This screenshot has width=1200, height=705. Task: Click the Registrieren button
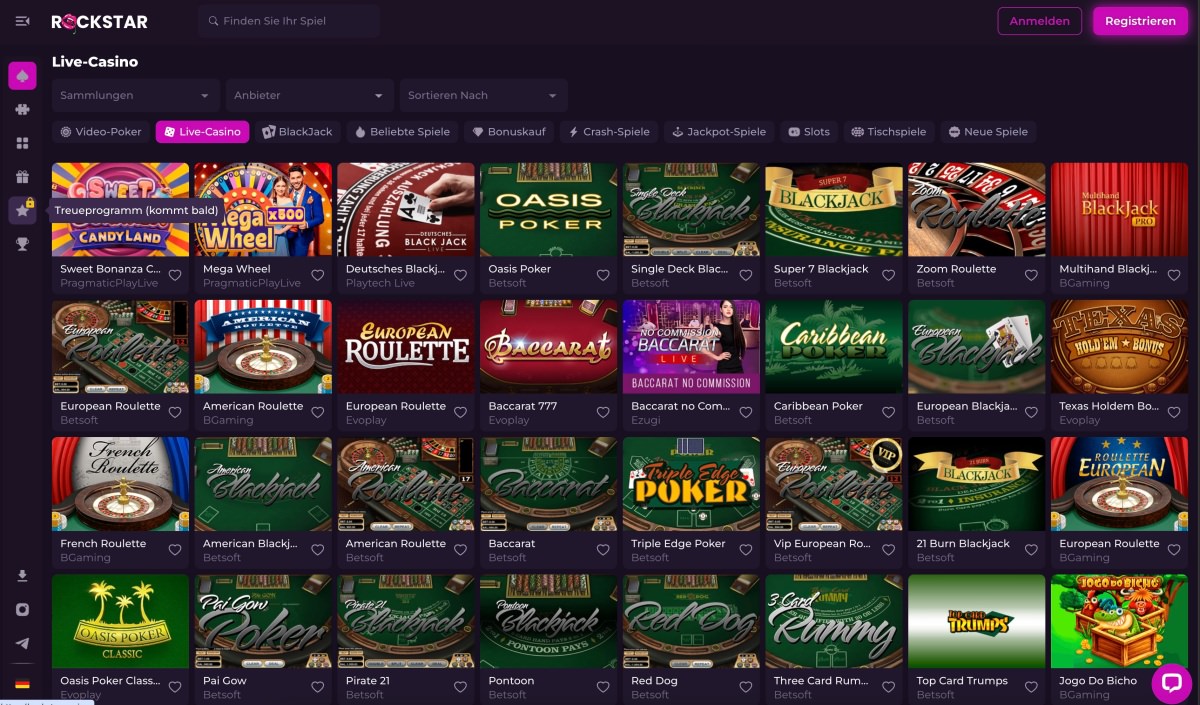coord(1140,21)
